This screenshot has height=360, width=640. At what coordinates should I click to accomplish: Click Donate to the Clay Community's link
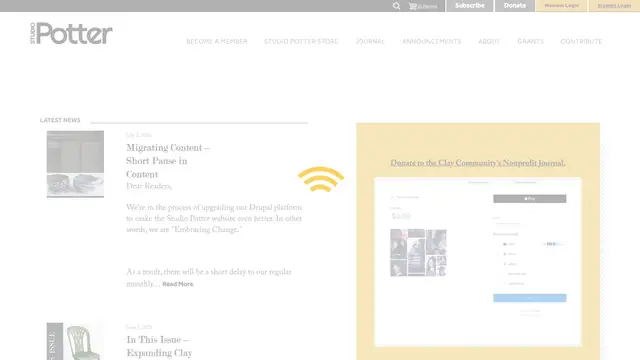pyautogui.click(x=478, y=163)
